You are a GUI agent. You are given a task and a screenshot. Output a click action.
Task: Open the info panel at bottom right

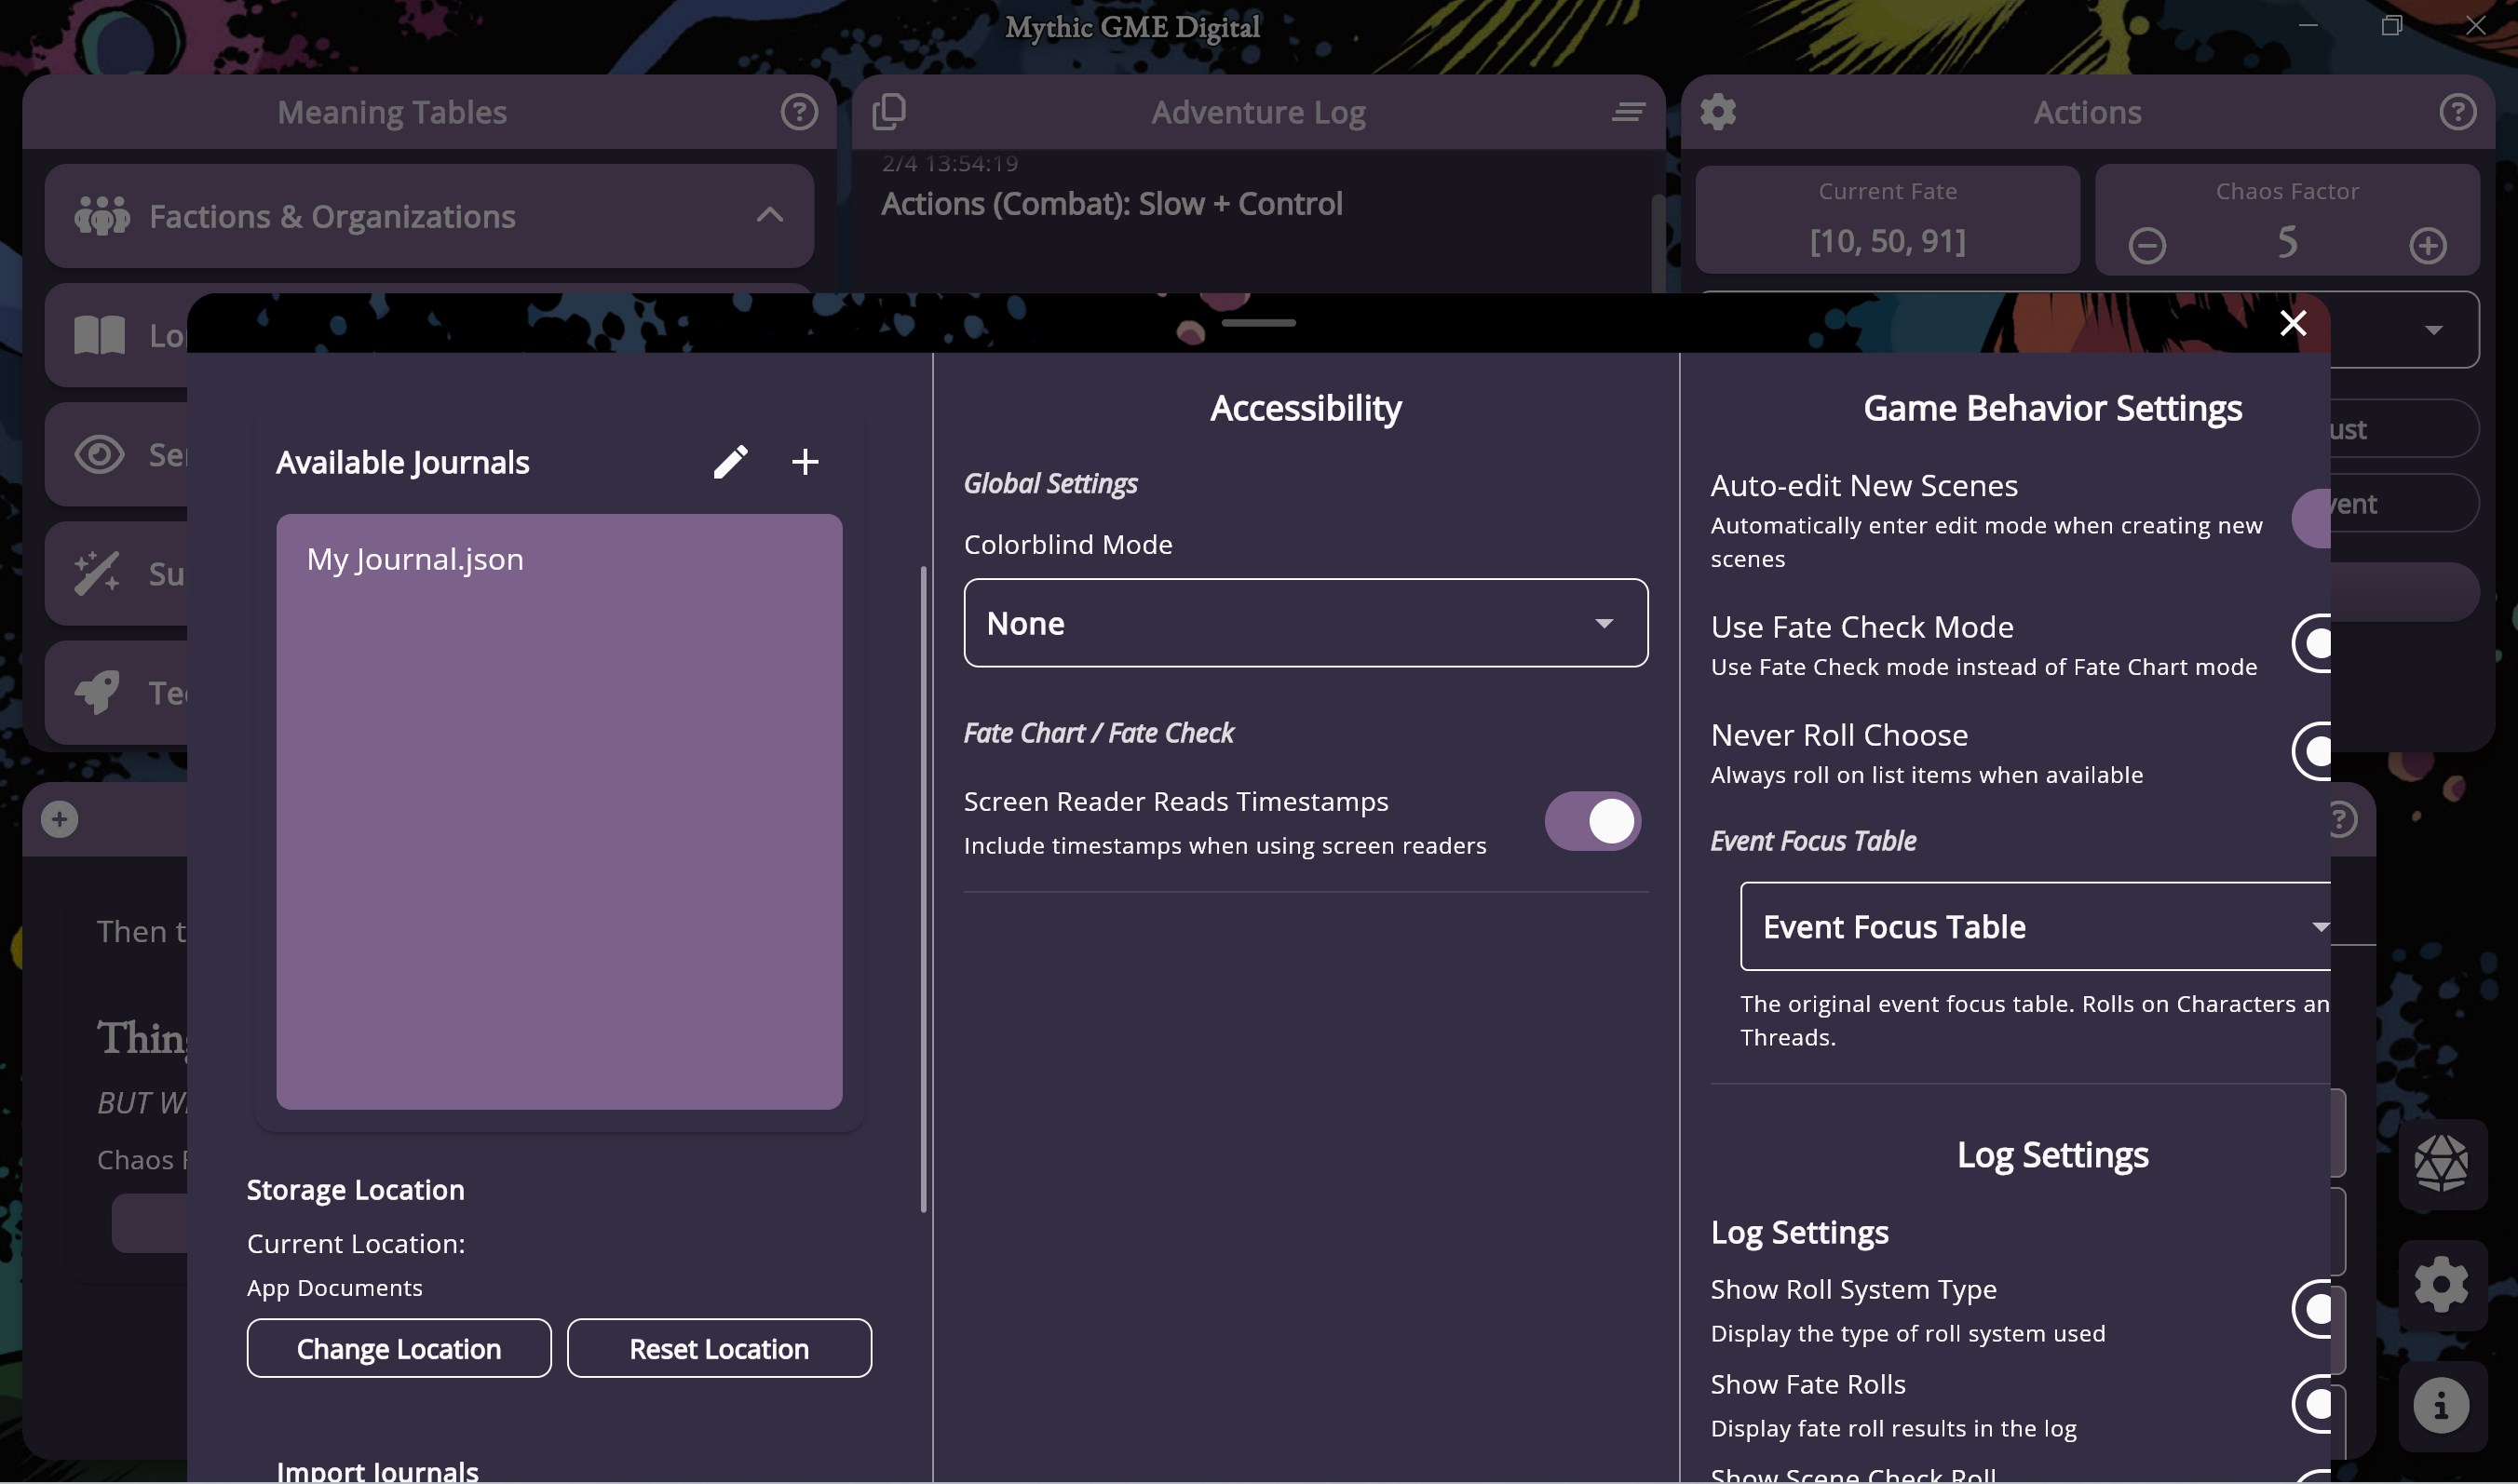pyautogui.click(x=2443, y=1404)
